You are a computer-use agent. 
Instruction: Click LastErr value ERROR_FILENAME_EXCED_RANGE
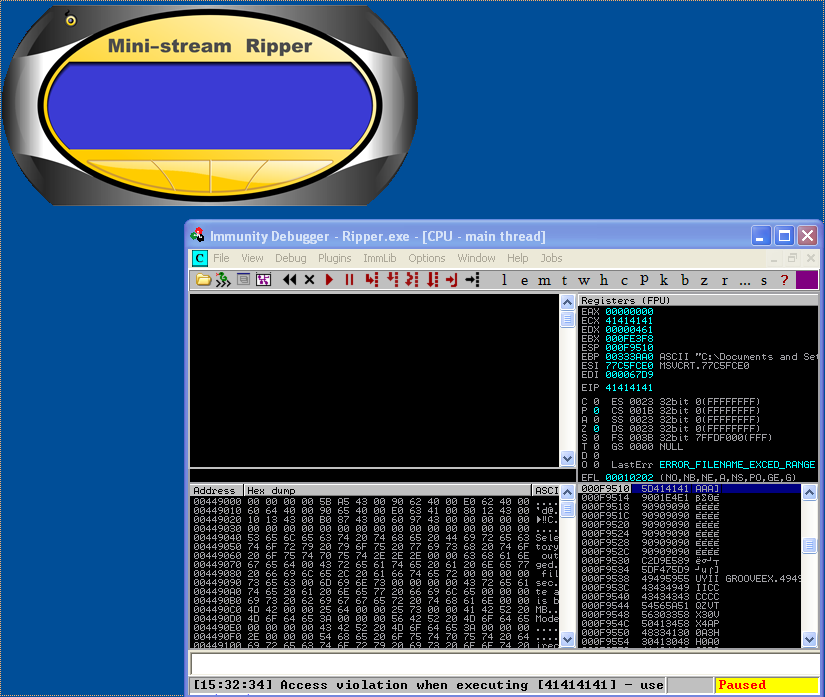737,464
